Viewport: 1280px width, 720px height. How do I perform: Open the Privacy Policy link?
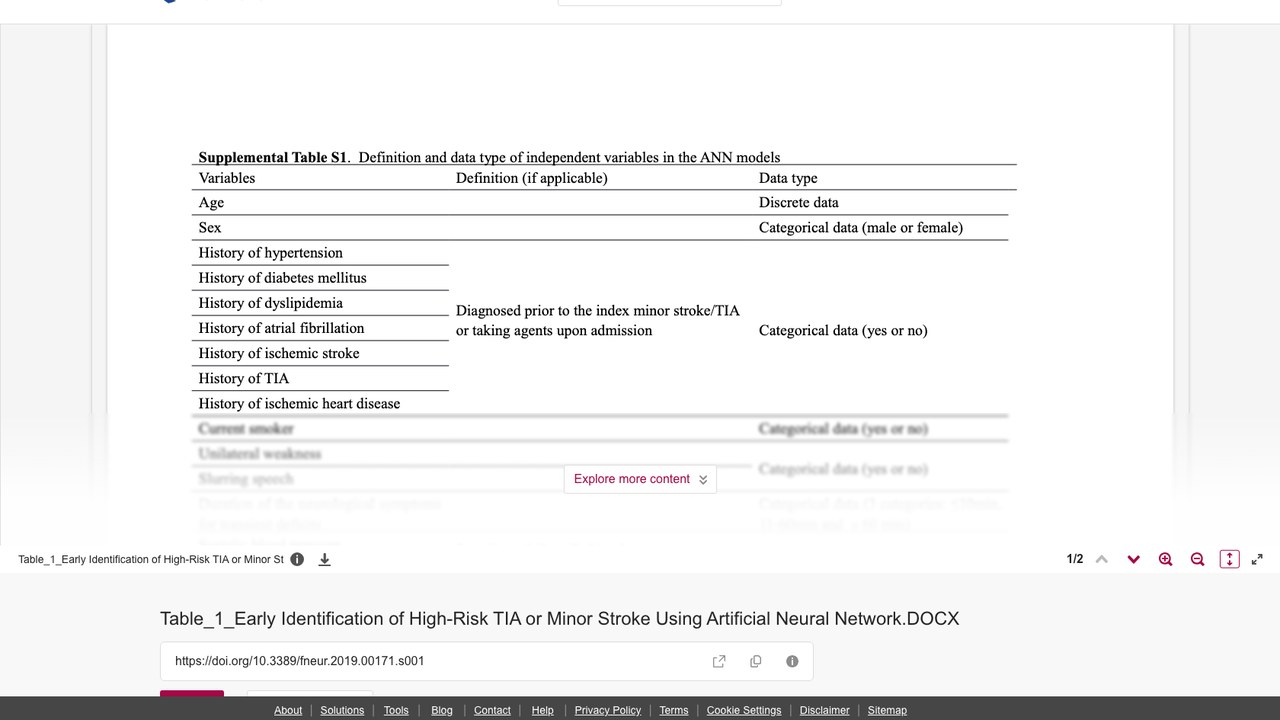click(608, 710)
